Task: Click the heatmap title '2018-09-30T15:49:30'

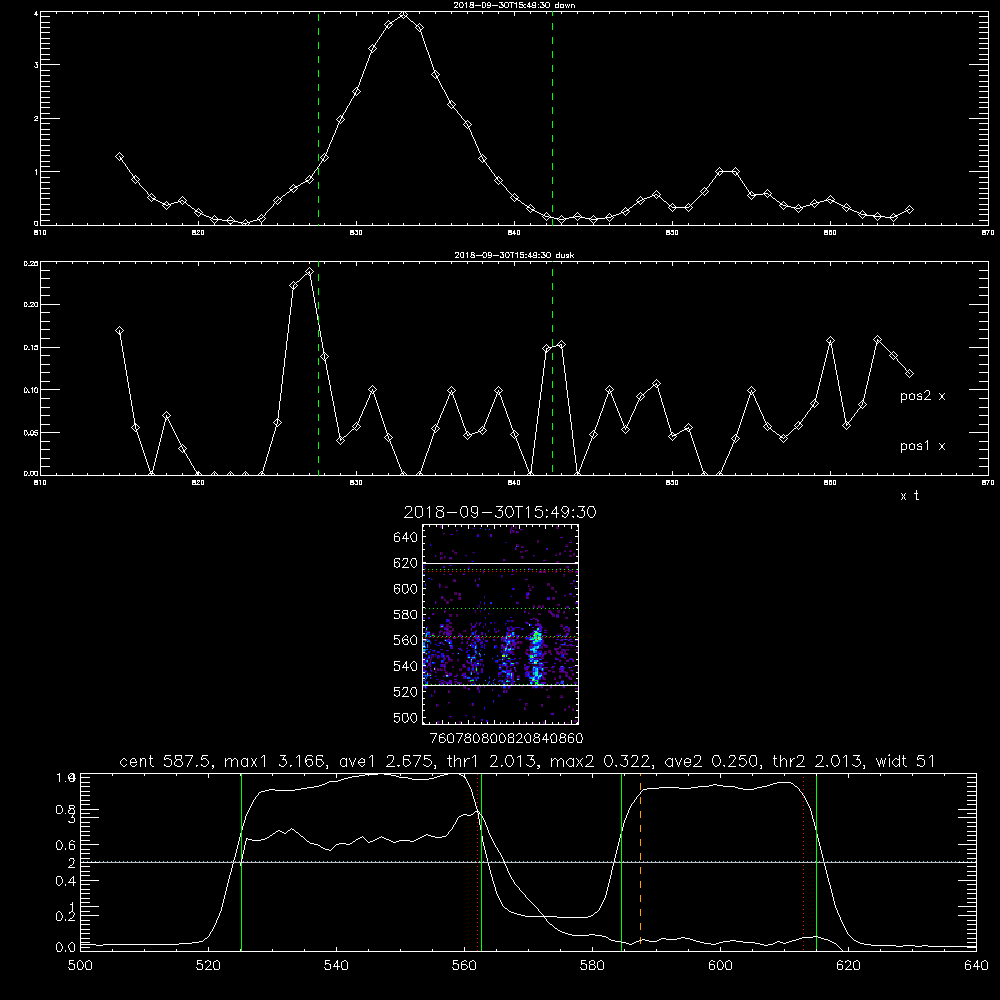Action: pyautogui.click(x=500, y=512)
